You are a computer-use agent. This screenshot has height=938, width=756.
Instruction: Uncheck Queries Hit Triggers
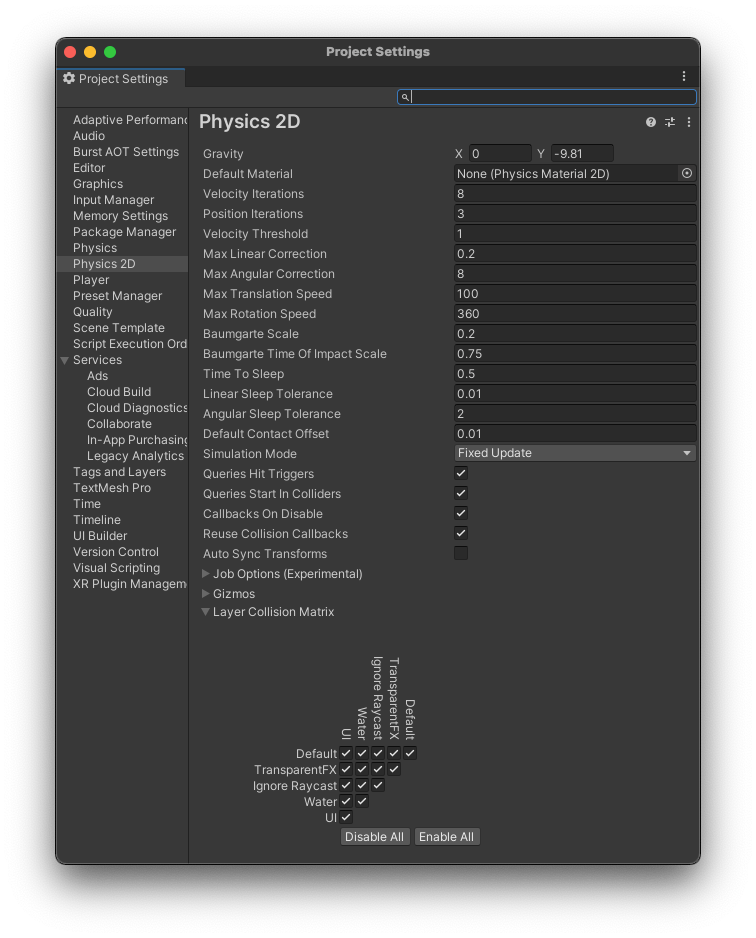point(461,473)
